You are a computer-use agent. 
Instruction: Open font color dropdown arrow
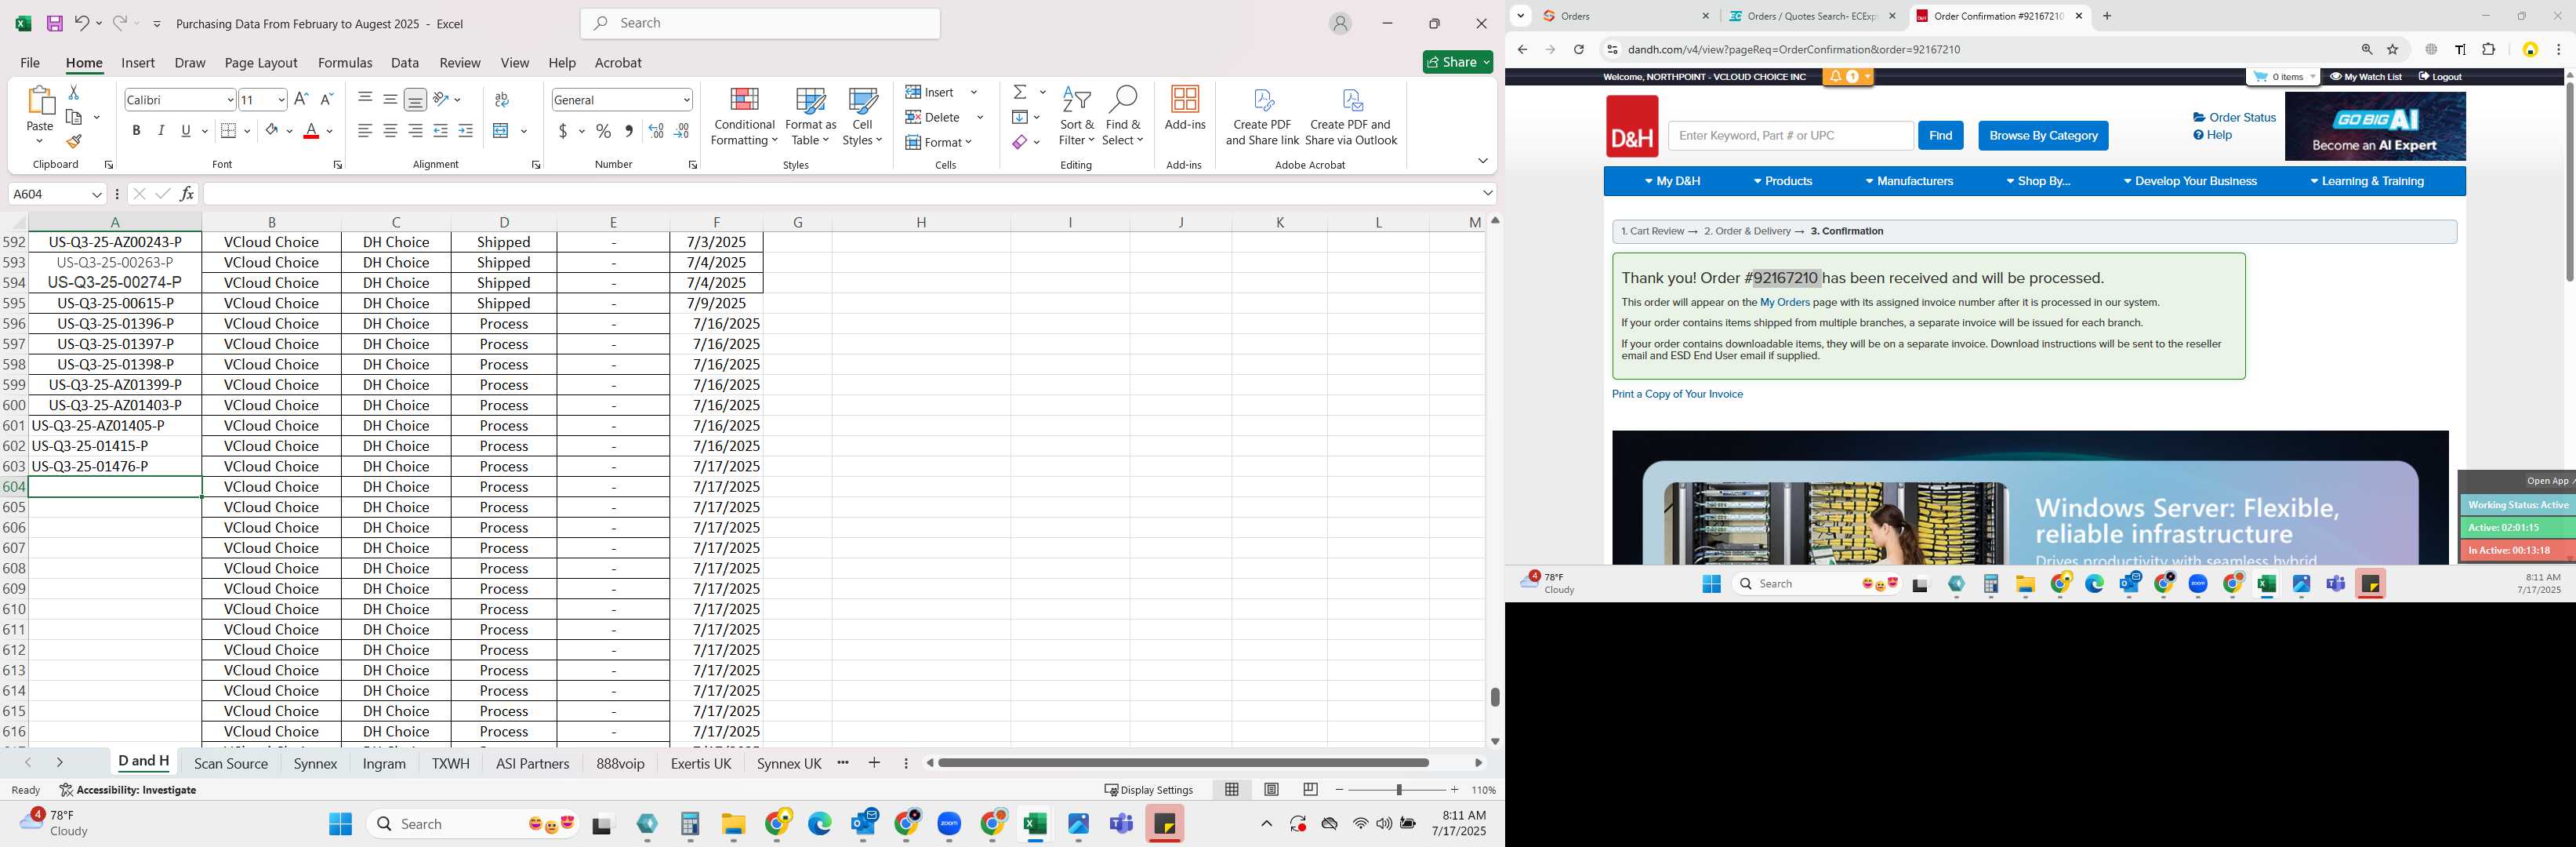pyautogui.click(x=329, y=130)
